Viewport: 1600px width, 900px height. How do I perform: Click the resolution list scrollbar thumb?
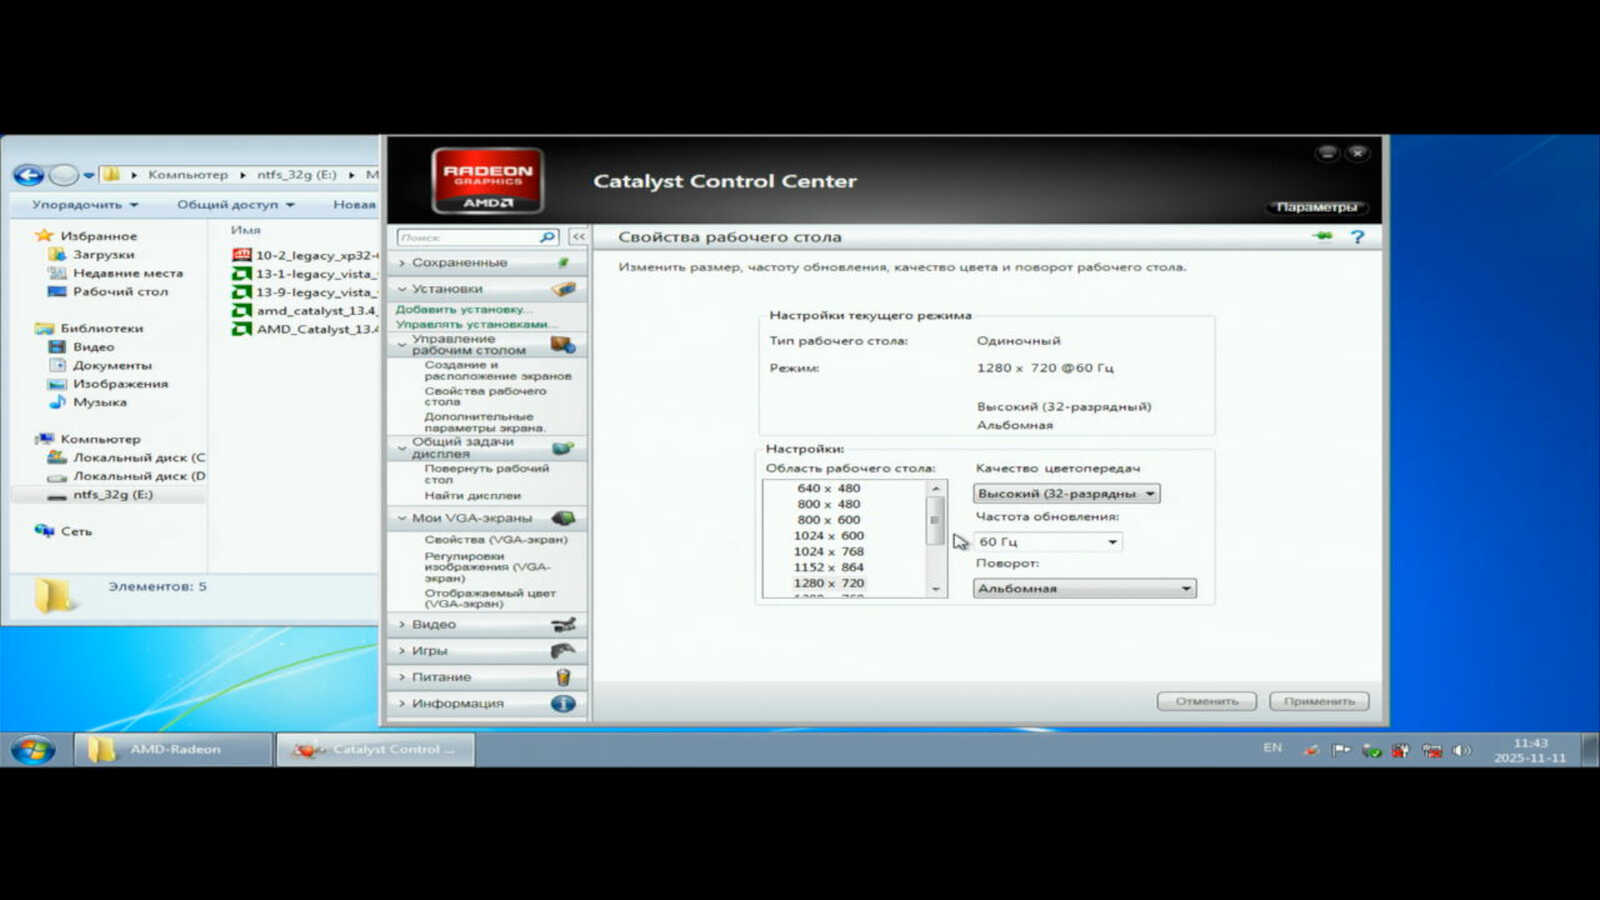pyautogui.click(x=936, y=520)
